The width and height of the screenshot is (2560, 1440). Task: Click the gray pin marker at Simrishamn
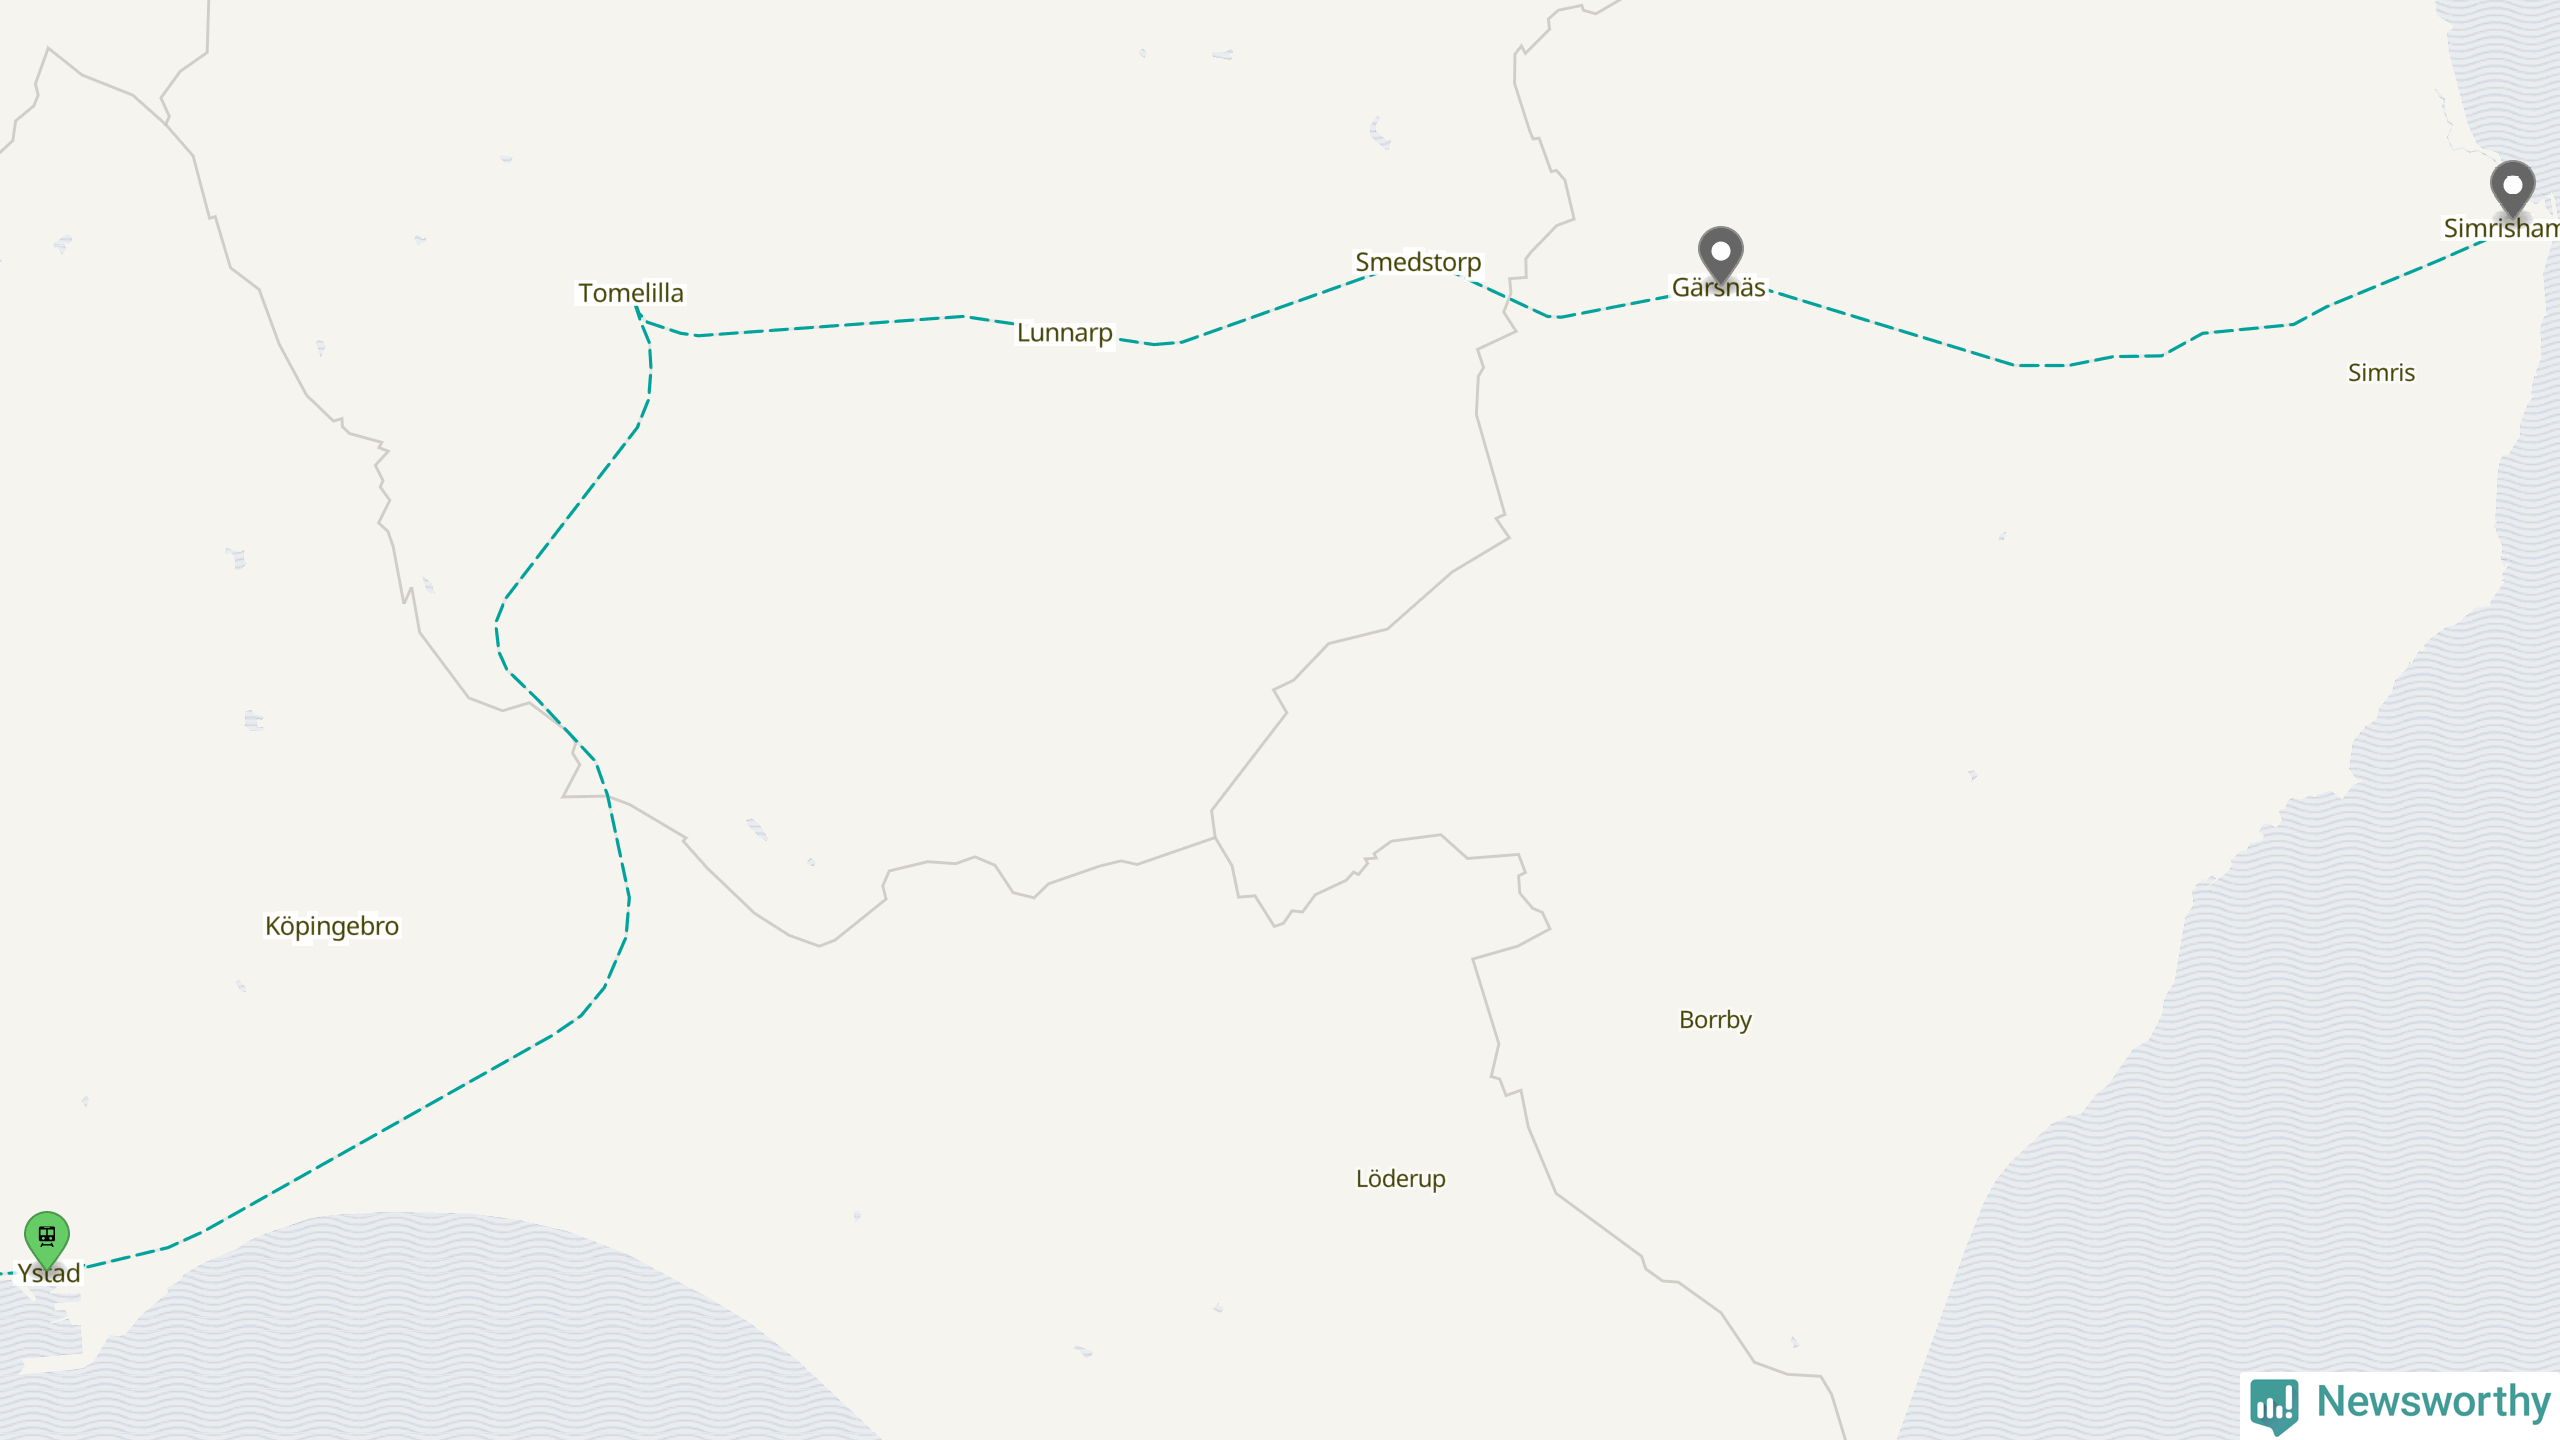2512,188
